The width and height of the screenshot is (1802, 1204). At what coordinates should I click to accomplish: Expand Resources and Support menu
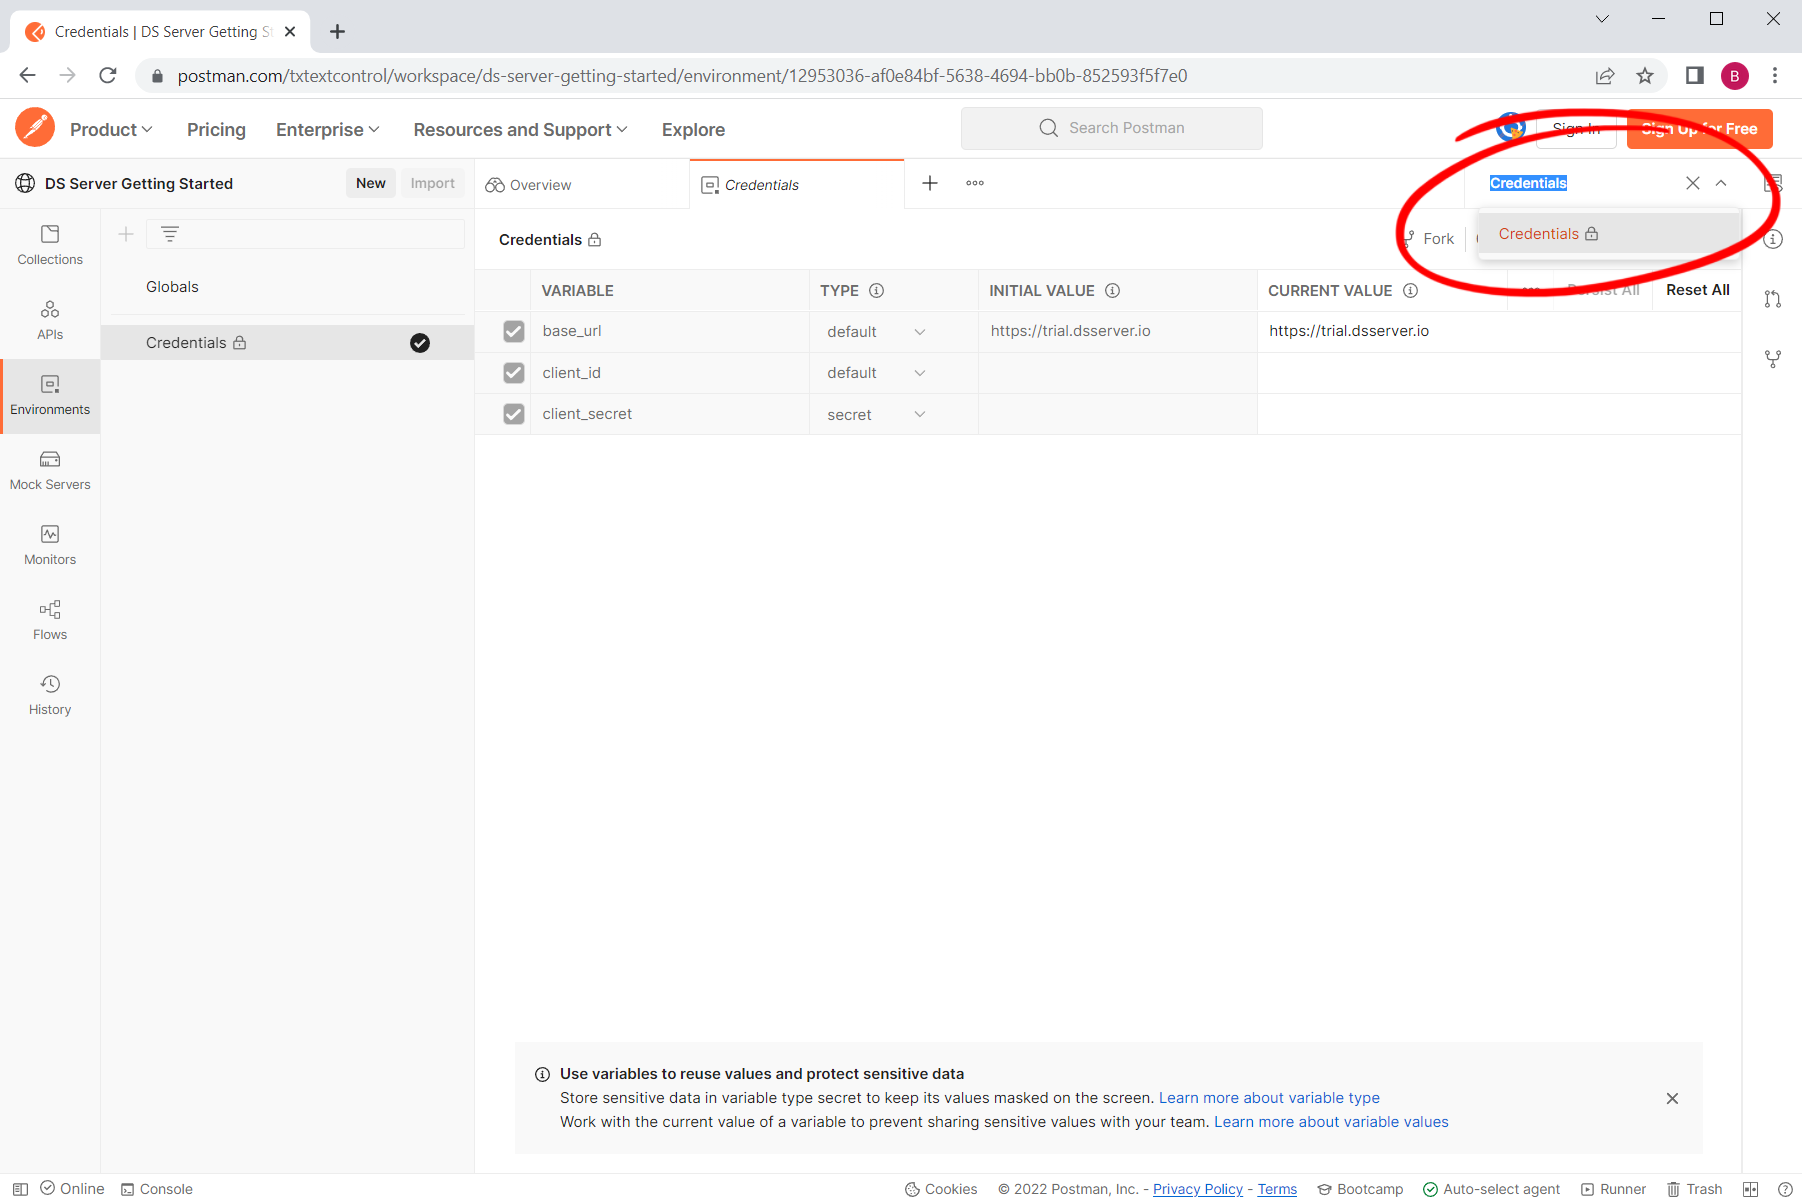[x=520, y=130]
